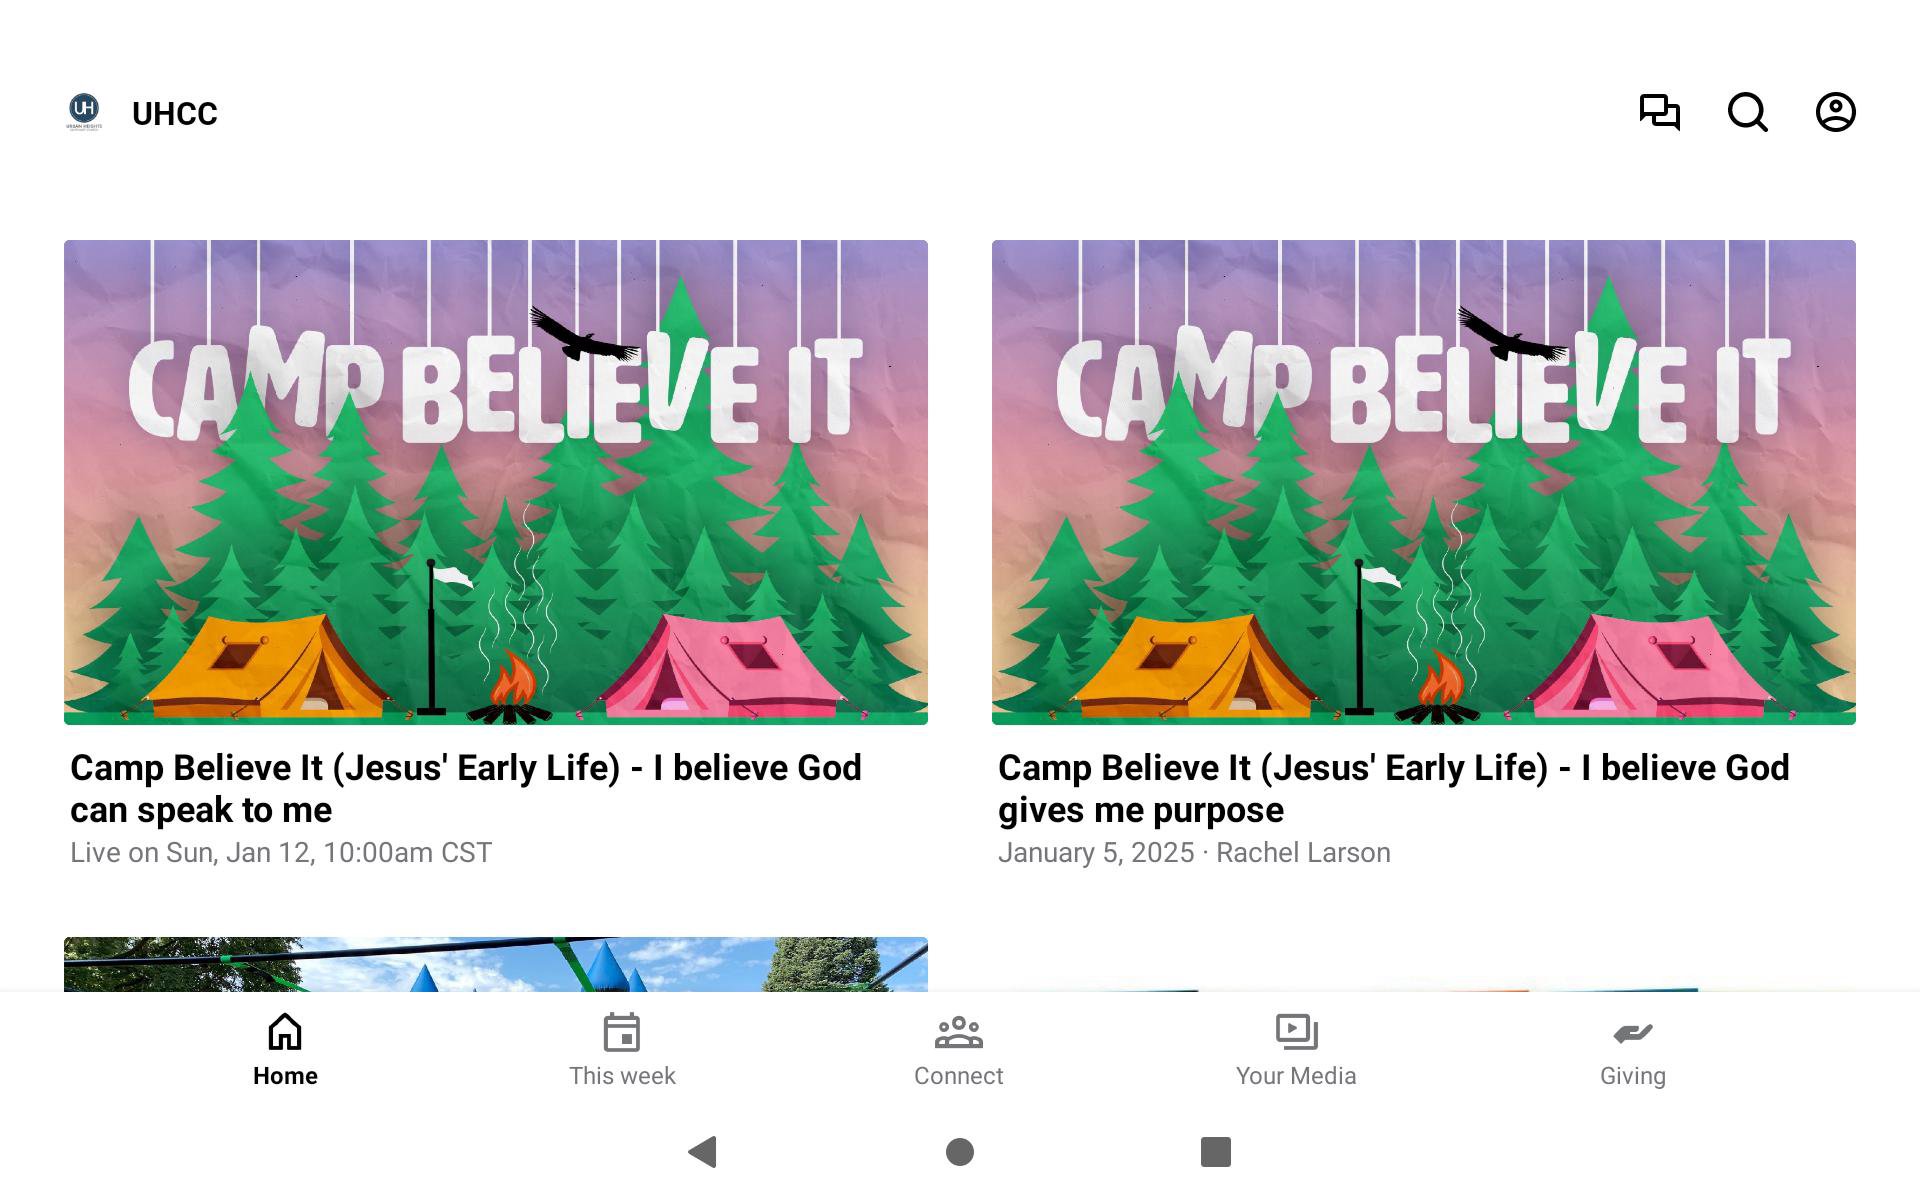The height and width of the screenshot is (1200, 1920).
Task: Tap the Android home circle button
Action: coord(960,1152)
